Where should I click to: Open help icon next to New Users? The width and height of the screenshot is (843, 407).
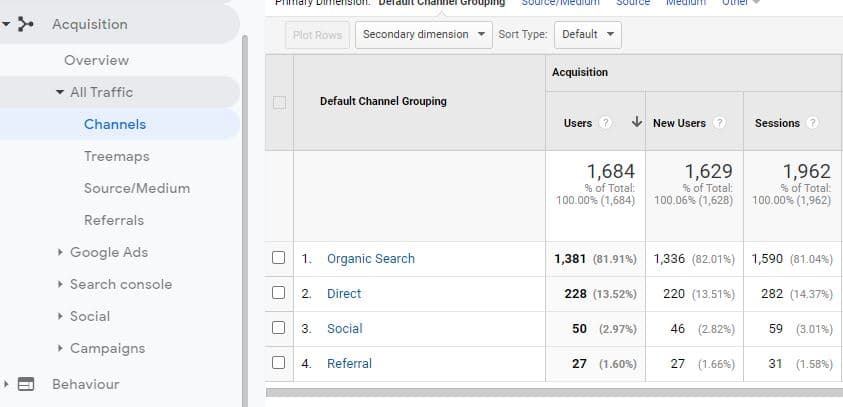[719, 123]
